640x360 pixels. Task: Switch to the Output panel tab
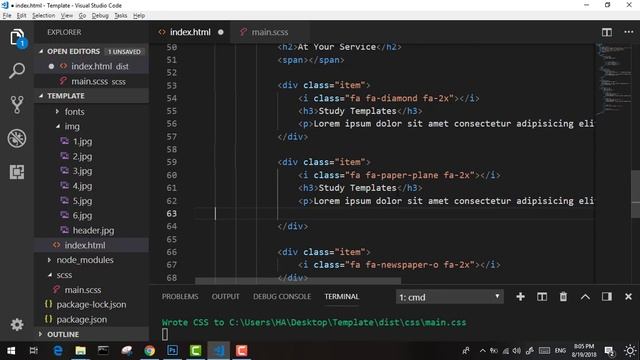pyautogui.click(x=225, y=297)
